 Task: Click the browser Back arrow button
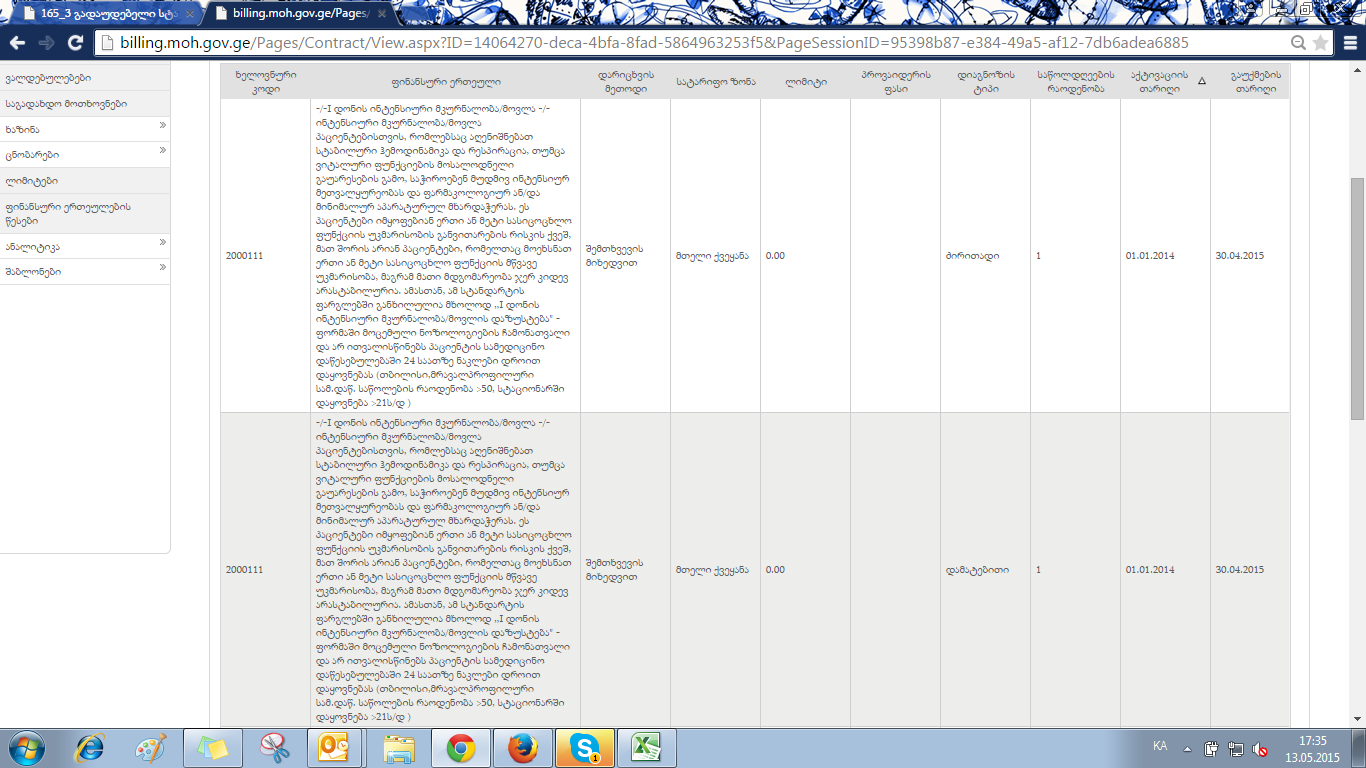click(x=17, y=43)
